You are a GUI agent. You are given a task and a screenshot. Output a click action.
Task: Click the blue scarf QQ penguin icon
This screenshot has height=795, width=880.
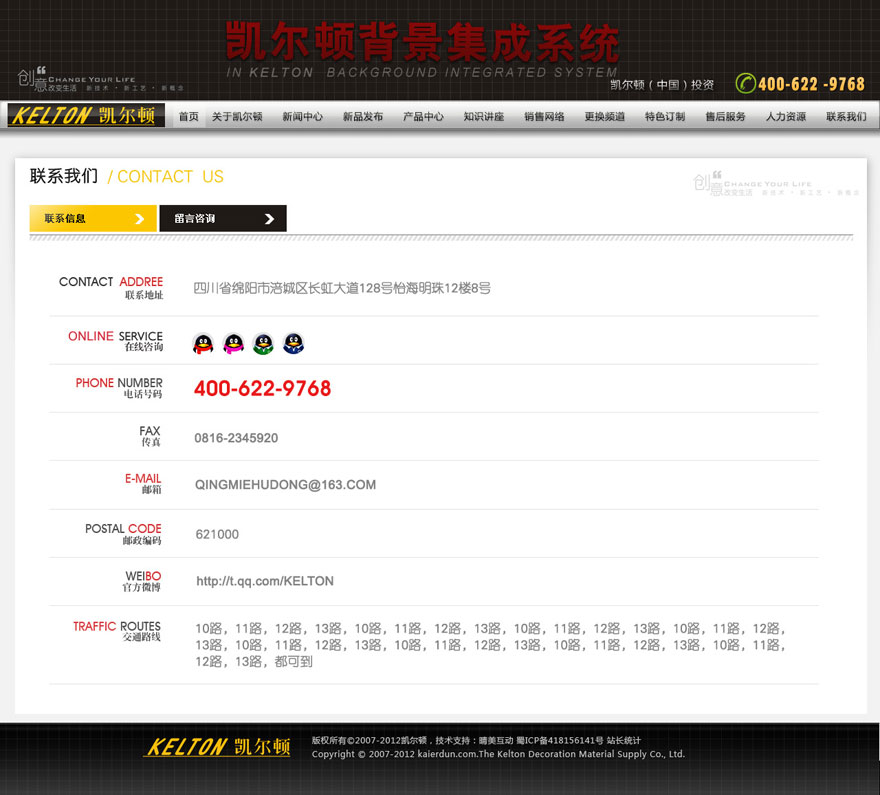tap(293, 343)
